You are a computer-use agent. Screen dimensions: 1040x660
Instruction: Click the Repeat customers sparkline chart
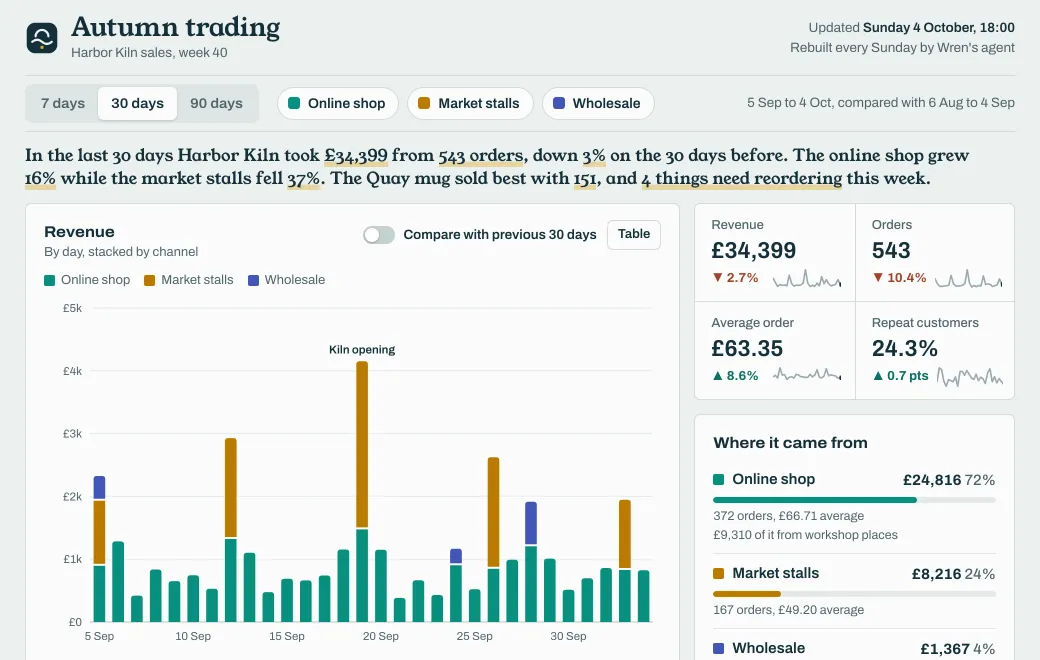coord(970,377)
